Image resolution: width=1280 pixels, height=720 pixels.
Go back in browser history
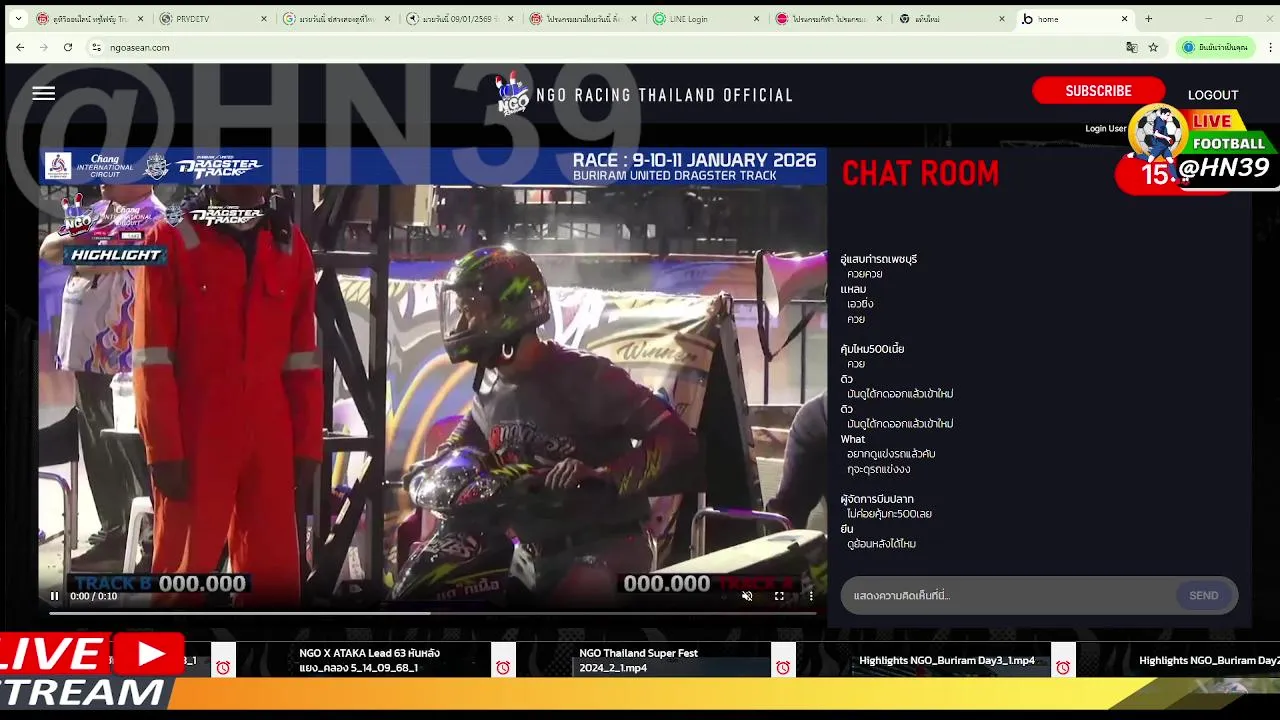[x=20, y=47]
